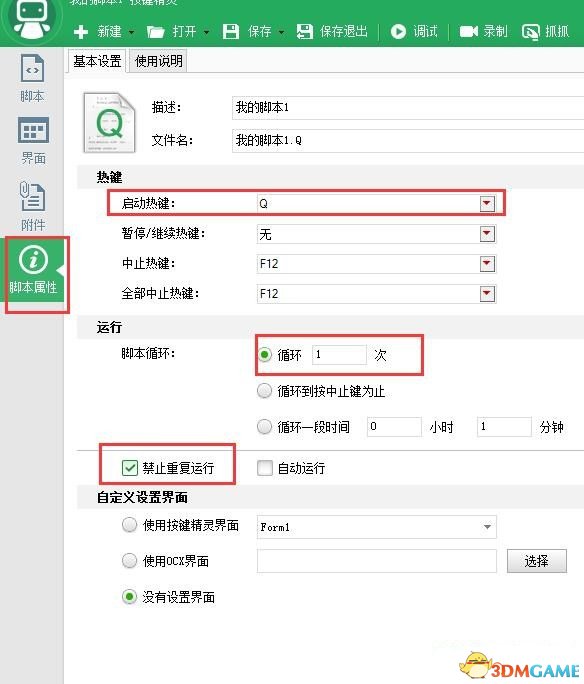Click the 选择 button

pyautogui.click(x=536, y=561)
